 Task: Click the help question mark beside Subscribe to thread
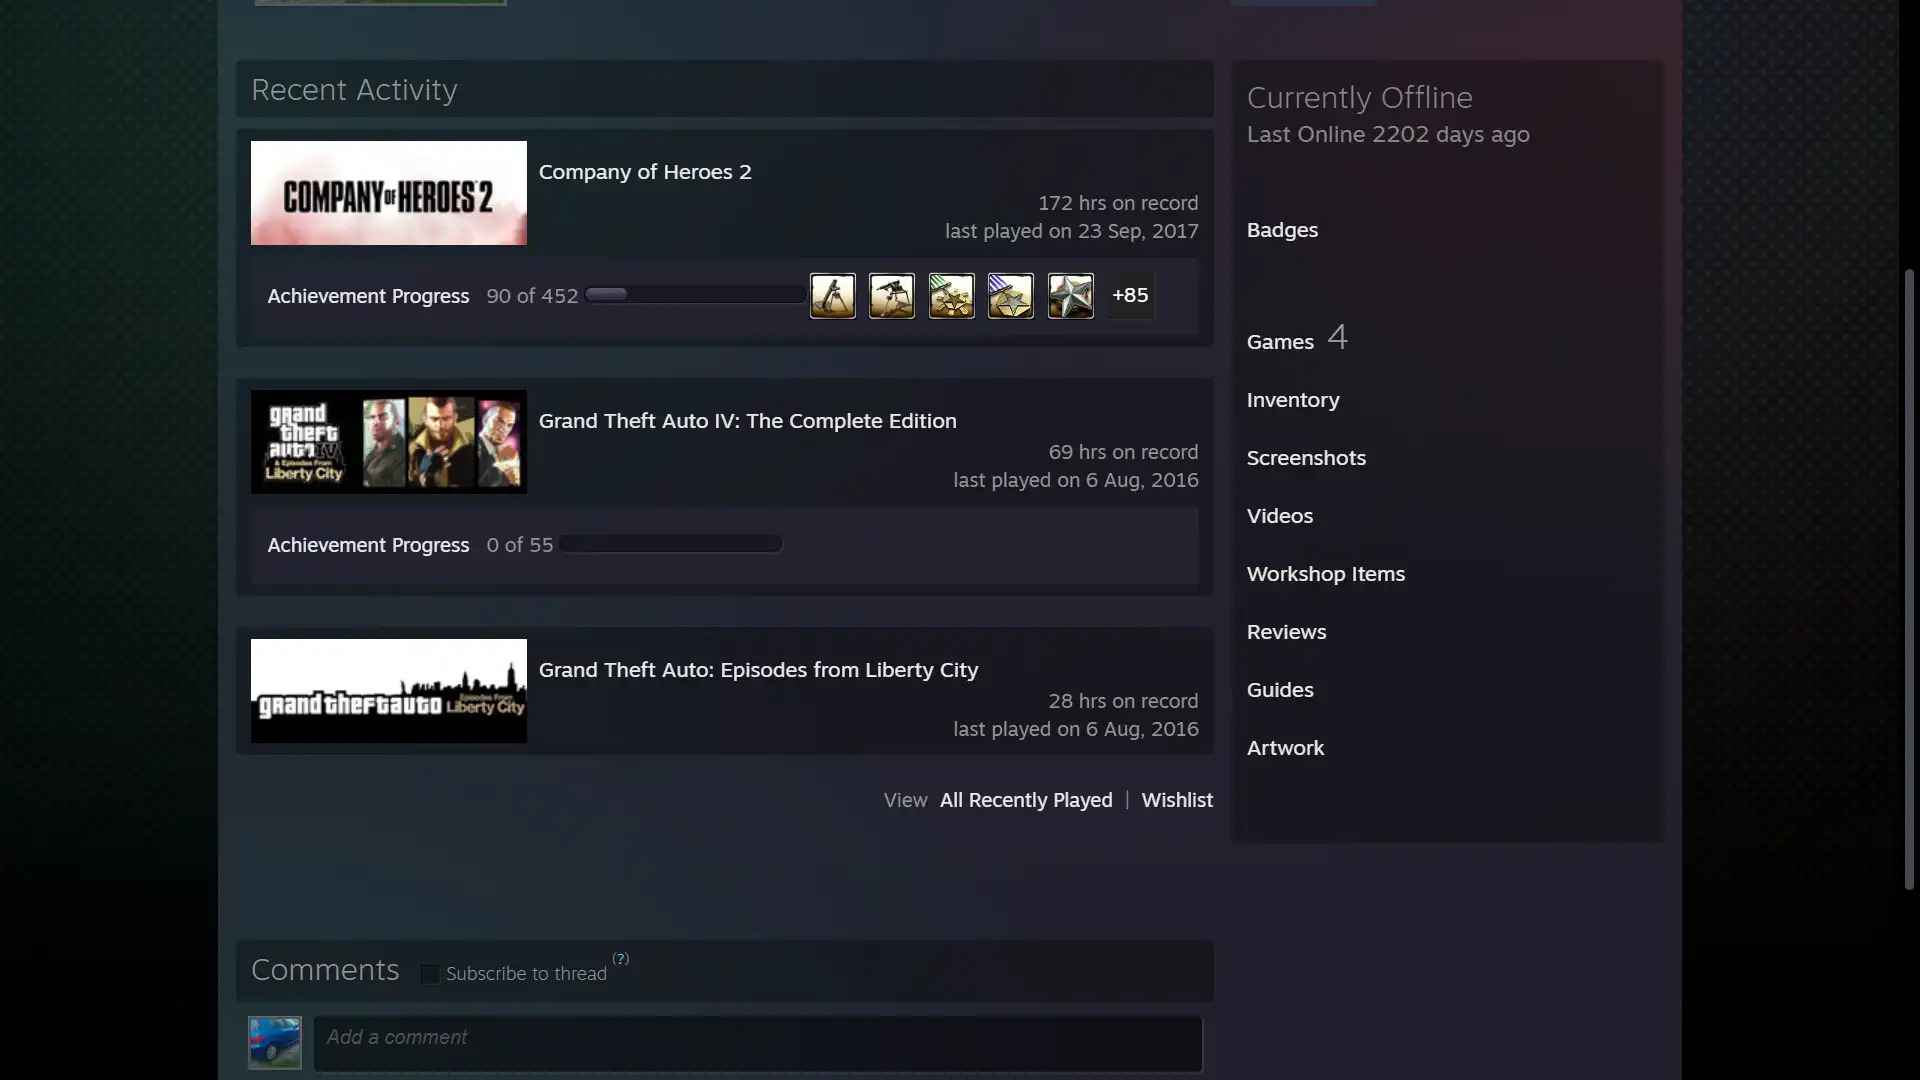pyautogui.click(x=621, y=958)
